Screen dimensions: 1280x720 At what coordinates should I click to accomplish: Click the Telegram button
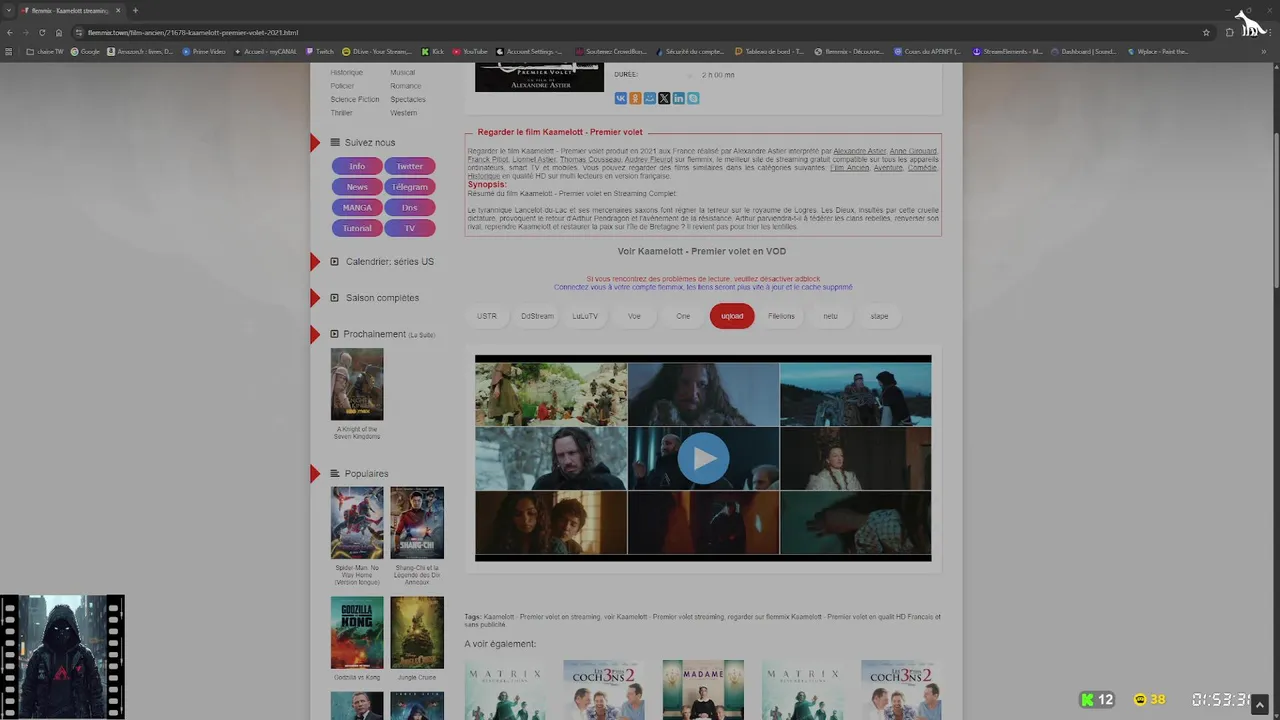point(410,187)
